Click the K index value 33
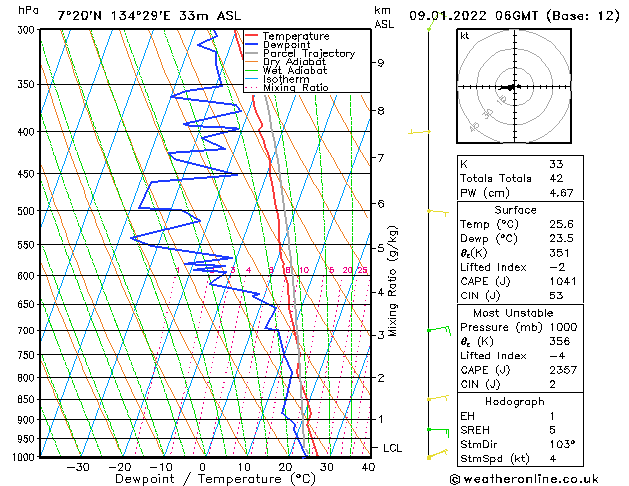This screenshot has height=486, width=629. coord(556,164)
